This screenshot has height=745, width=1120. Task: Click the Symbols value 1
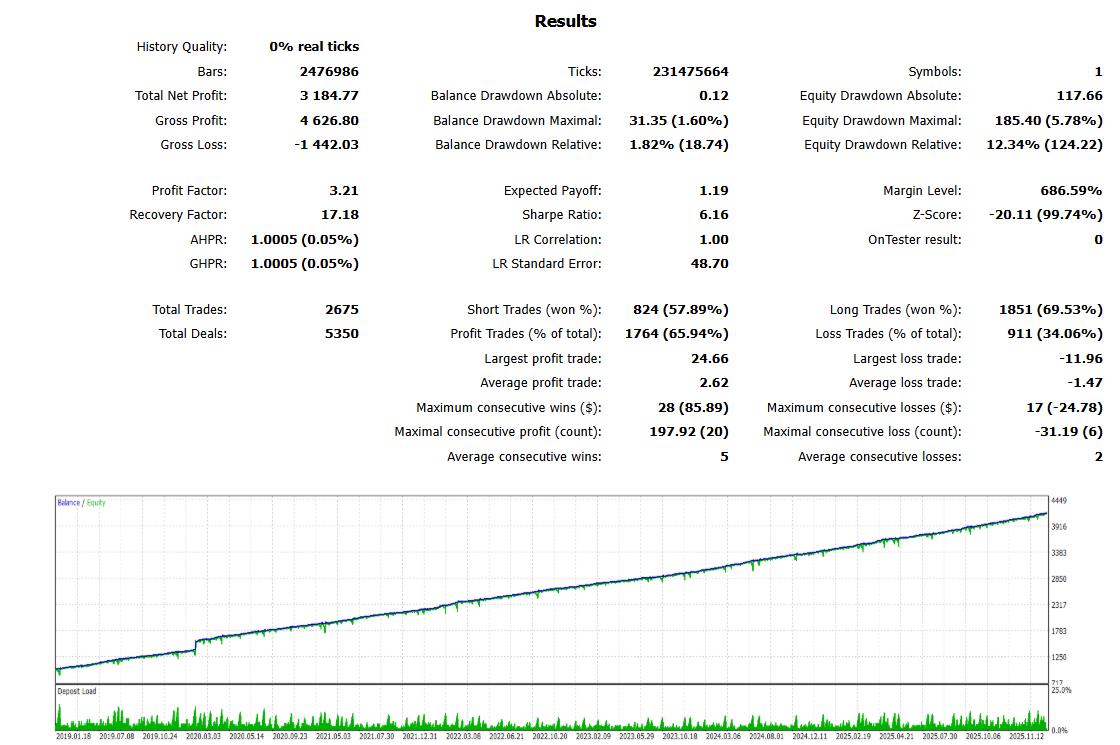tap(1099, 71)
